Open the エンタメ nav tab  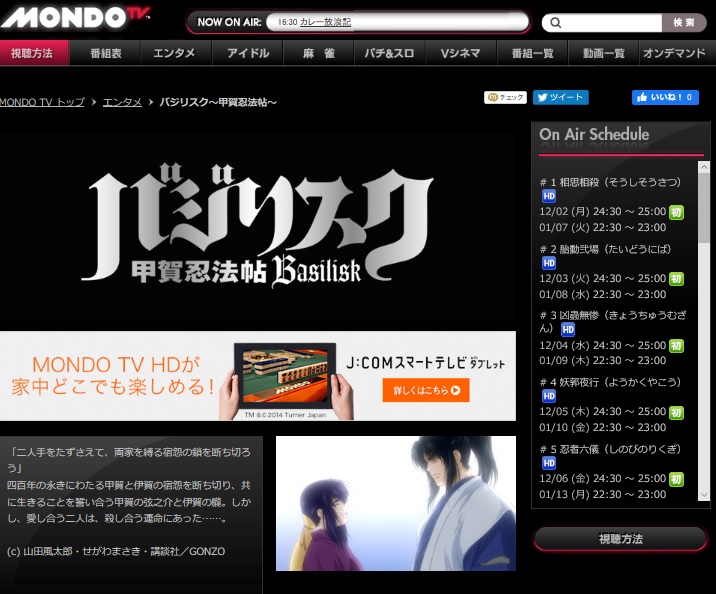coord(177,53)
